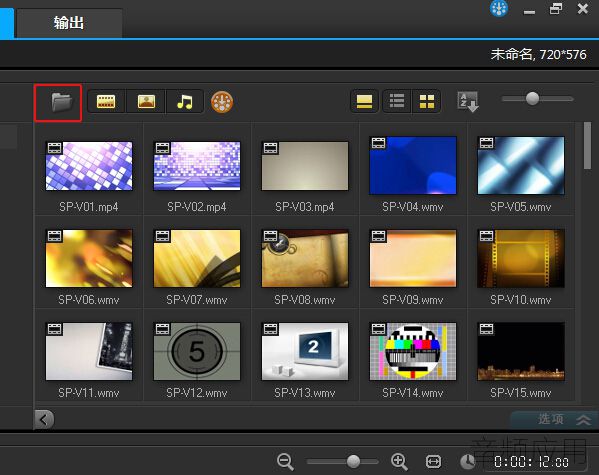This screenshot has width=599, height=475.
Task: Zoom out the timeline with the minus magnifier
Action: [285, 461]
